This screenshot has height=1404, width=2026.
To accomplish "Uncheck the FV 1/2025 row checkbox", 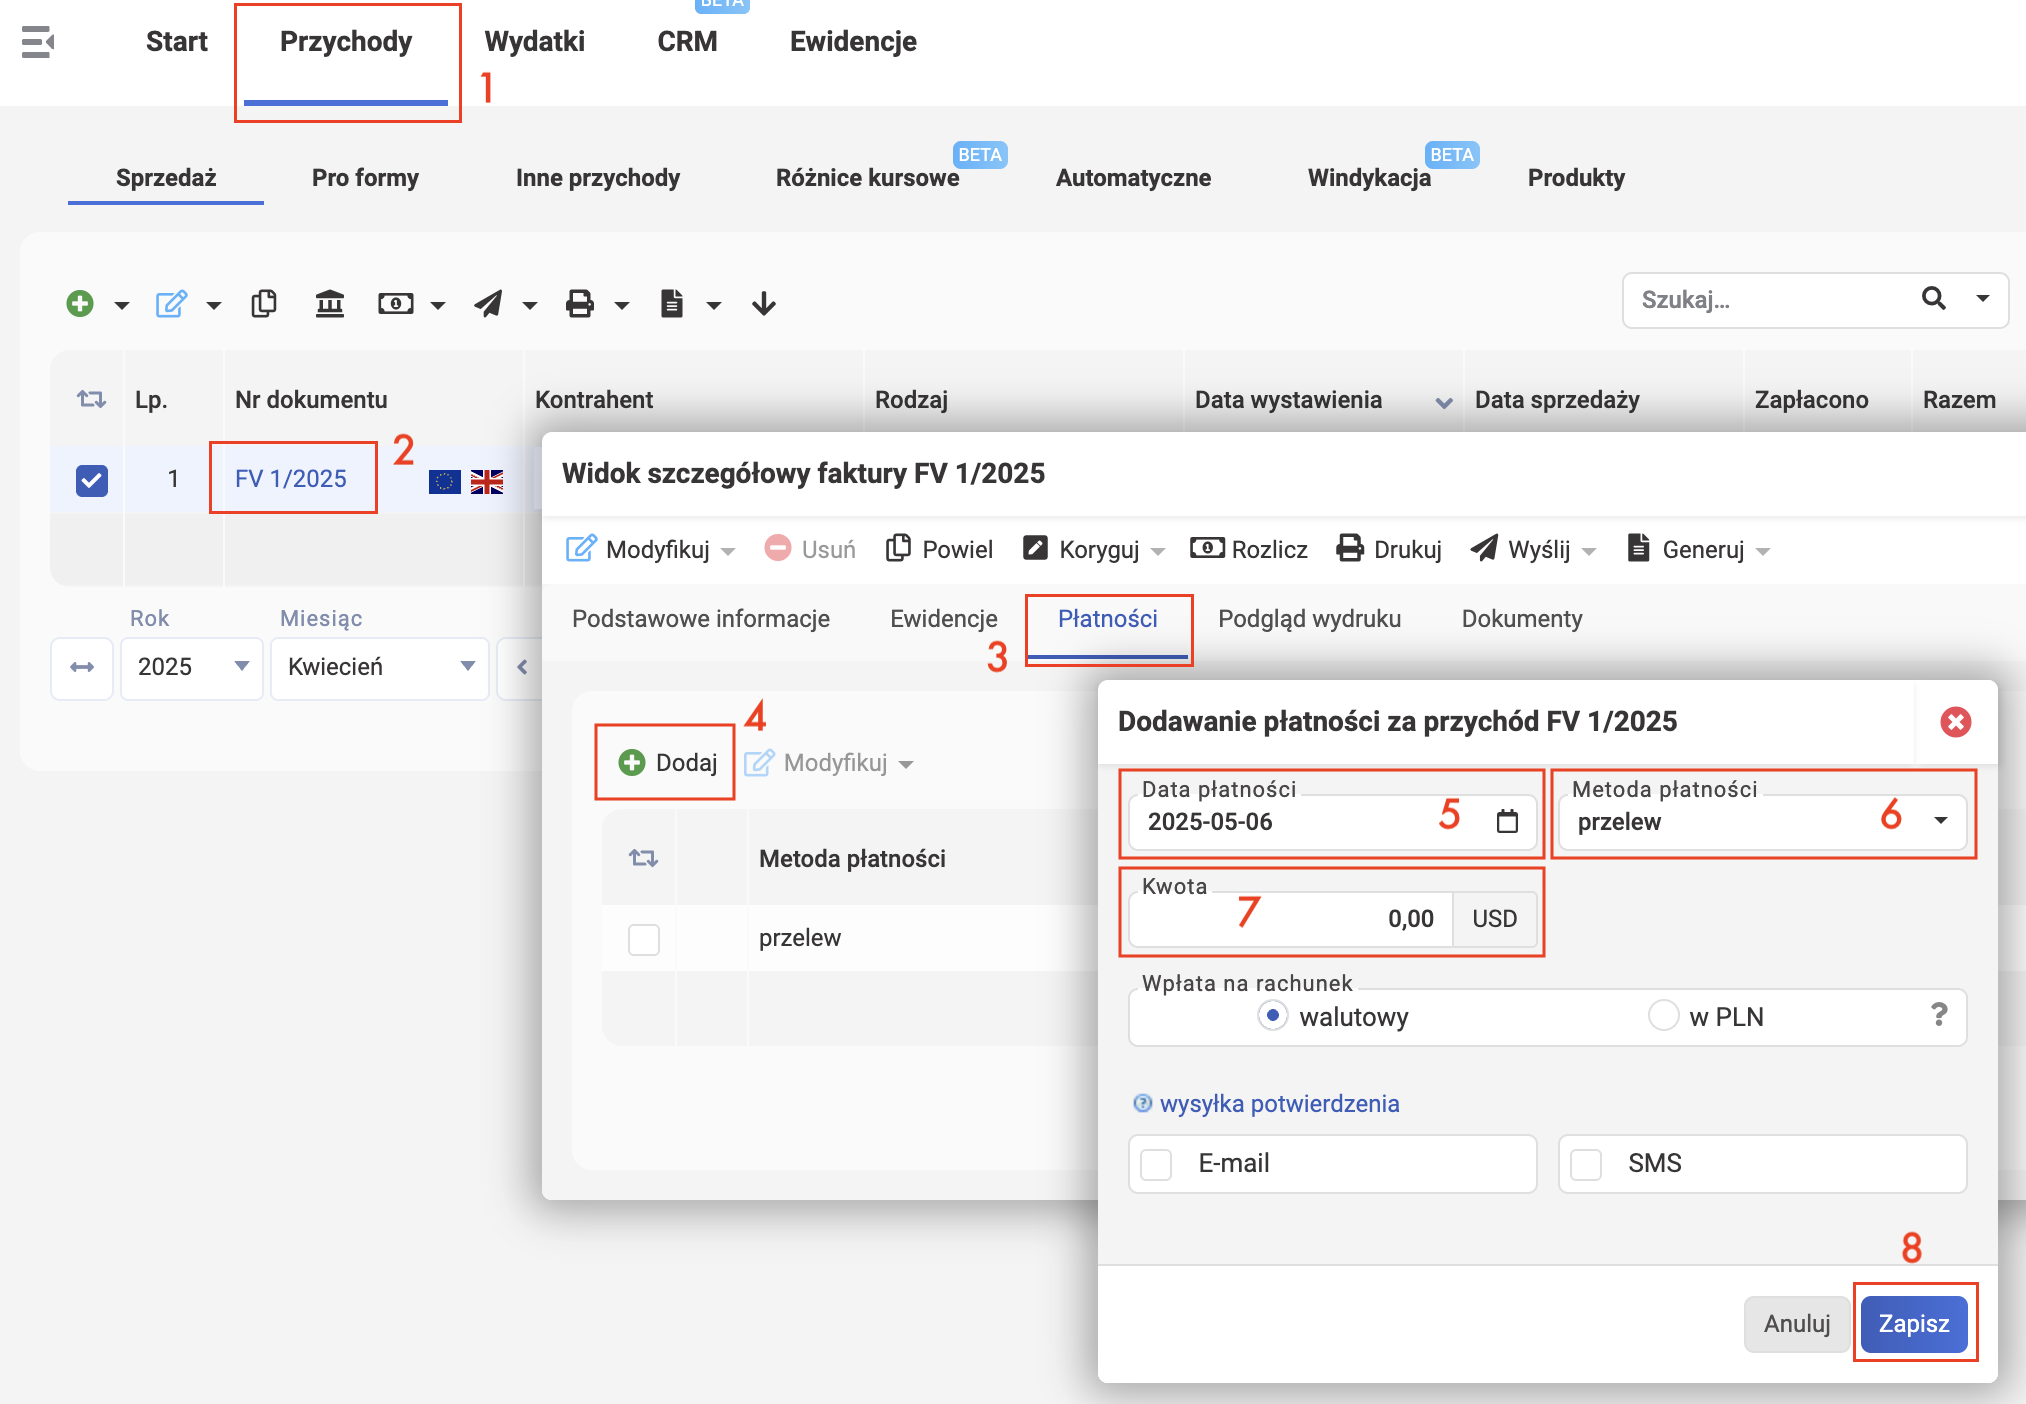I will (92, 480).
